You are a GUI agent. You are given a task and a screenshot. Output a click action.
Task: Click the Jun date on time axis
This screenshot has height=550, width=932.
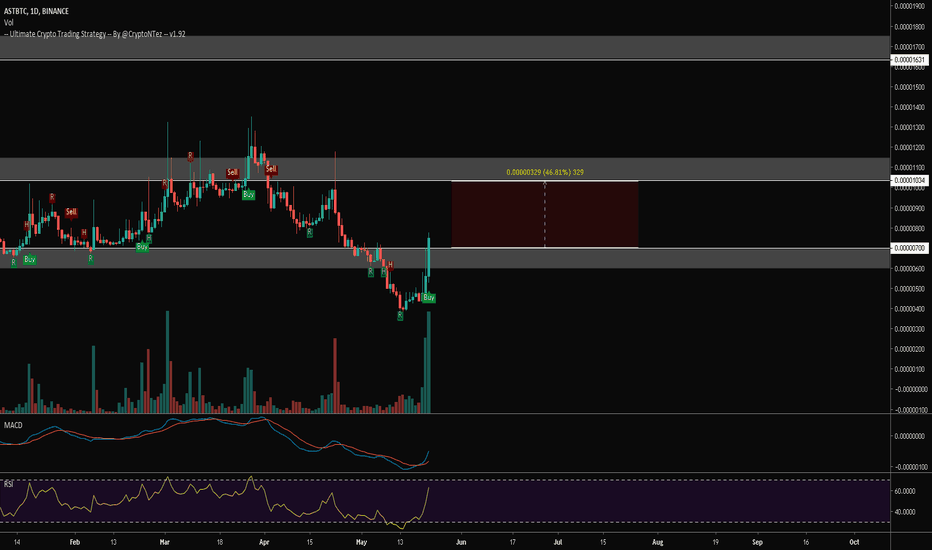(461, 542)
